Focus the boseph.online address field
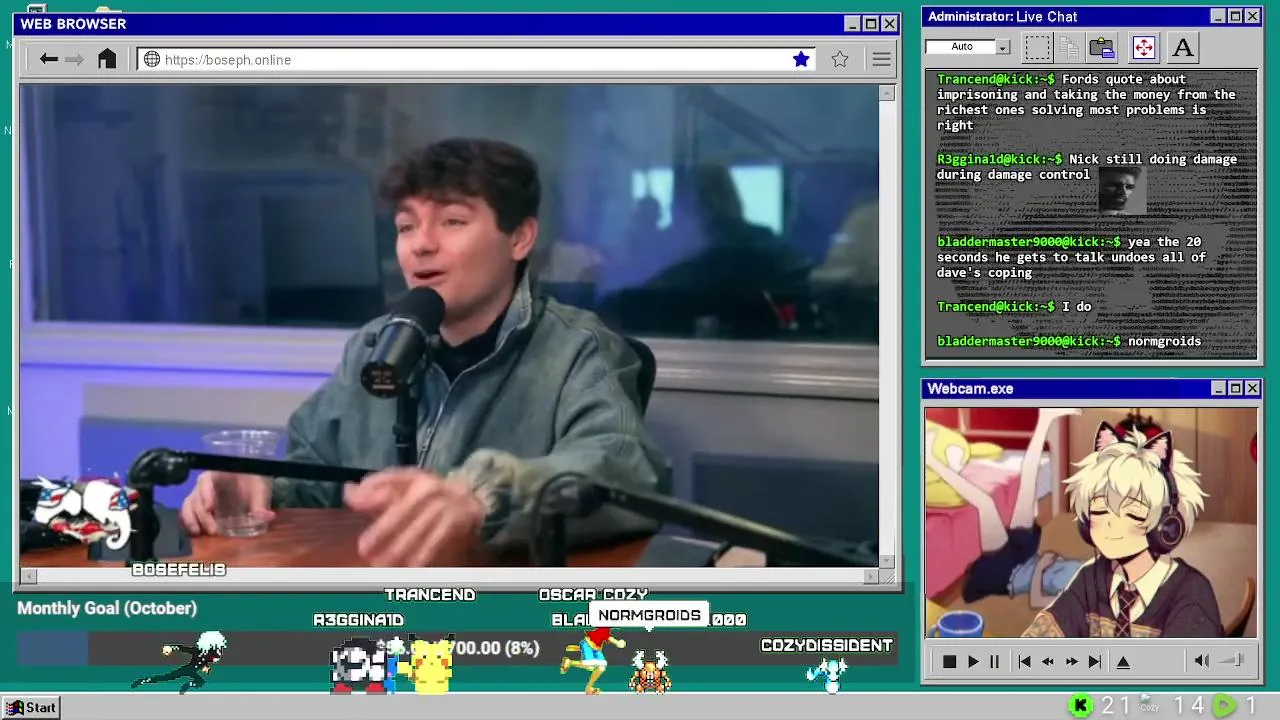 point(475,59)
